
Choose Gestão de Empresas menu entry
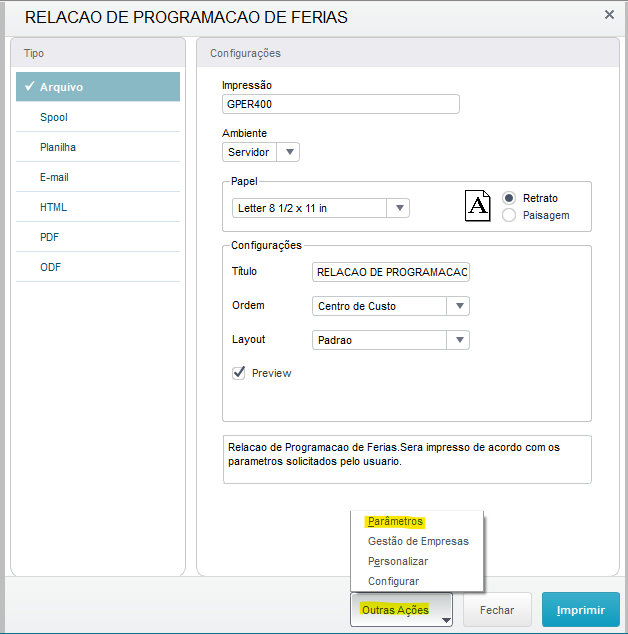(418, 541)
